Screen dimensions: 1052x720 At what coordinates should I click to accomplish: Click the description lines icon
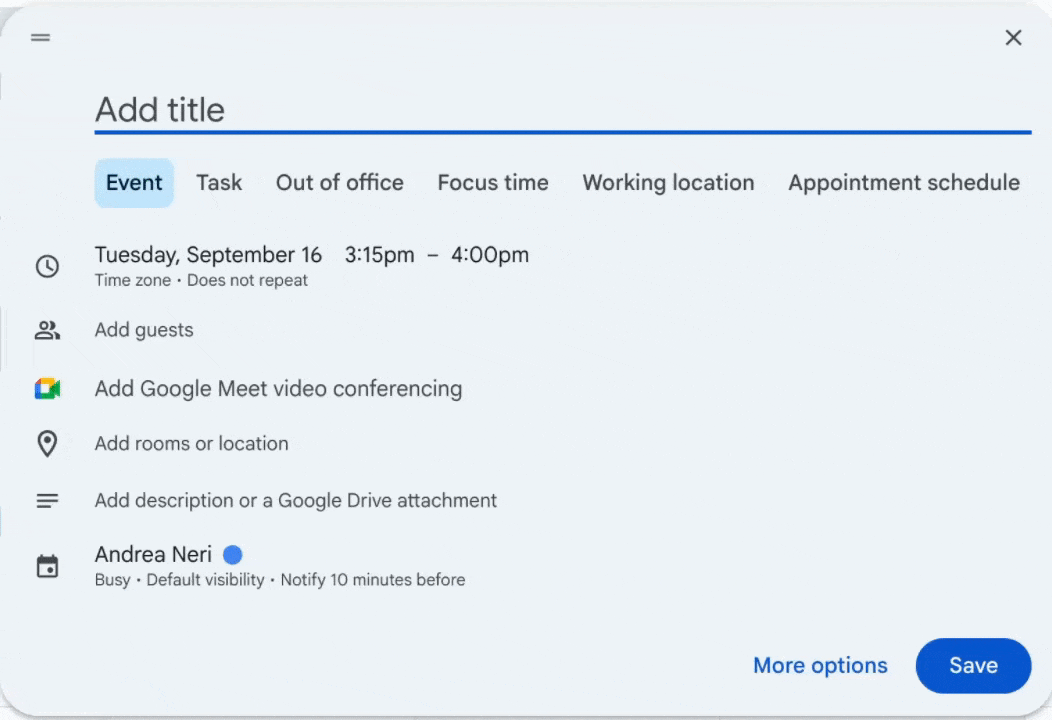pyautogui.click(x=47, y=501)
